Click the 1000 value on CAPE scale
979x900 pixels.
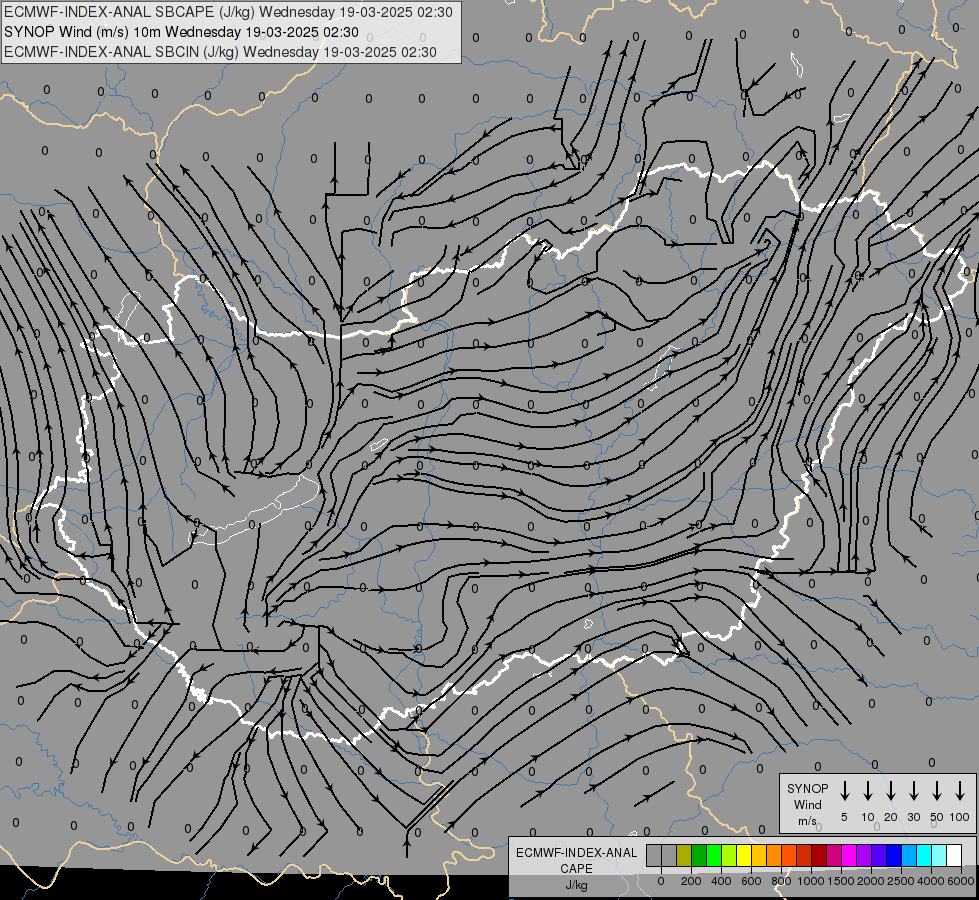click(811, 881)
